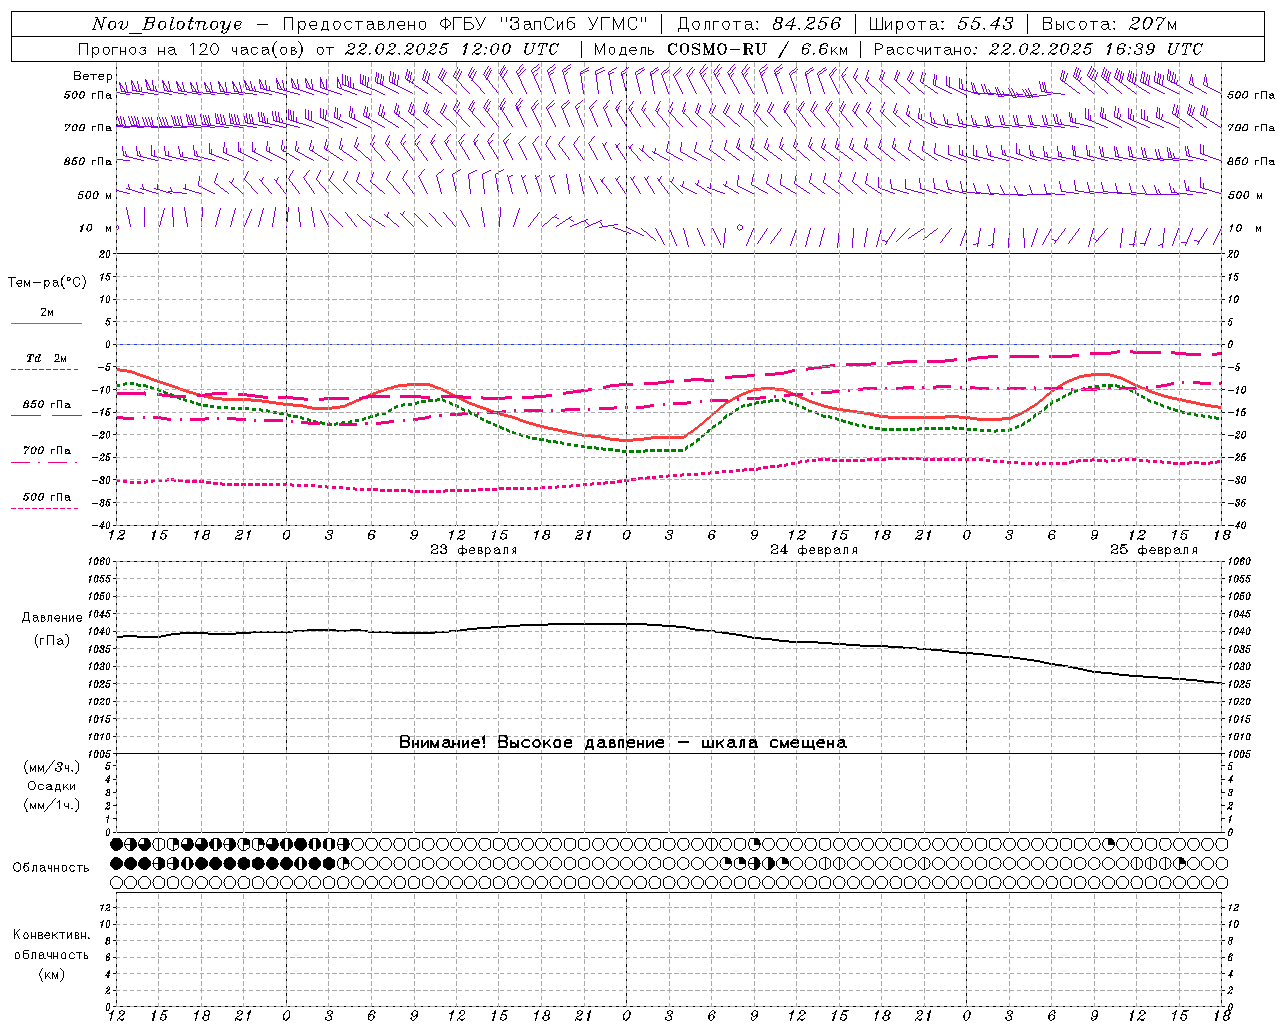Click the 'Рассчитано: 22.02.2025 16:39 UTC' text
The height and width of the screenshot is (1024, 1280).
(1038, 49)
